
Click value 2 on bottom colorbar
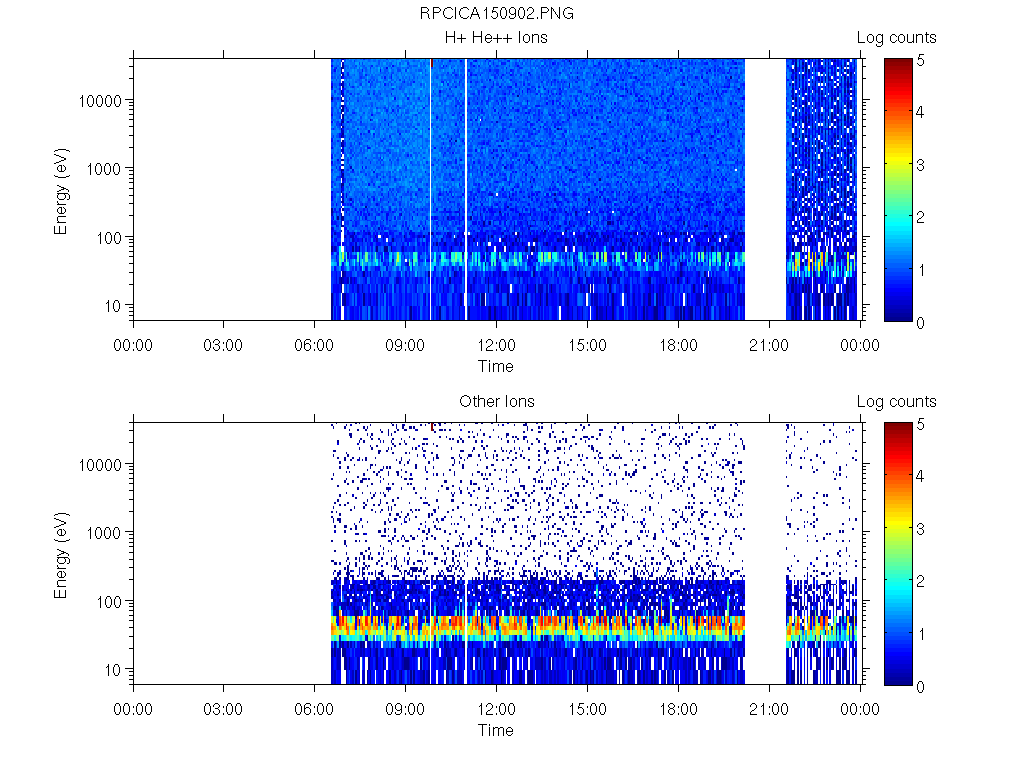(x=921, y=581)
